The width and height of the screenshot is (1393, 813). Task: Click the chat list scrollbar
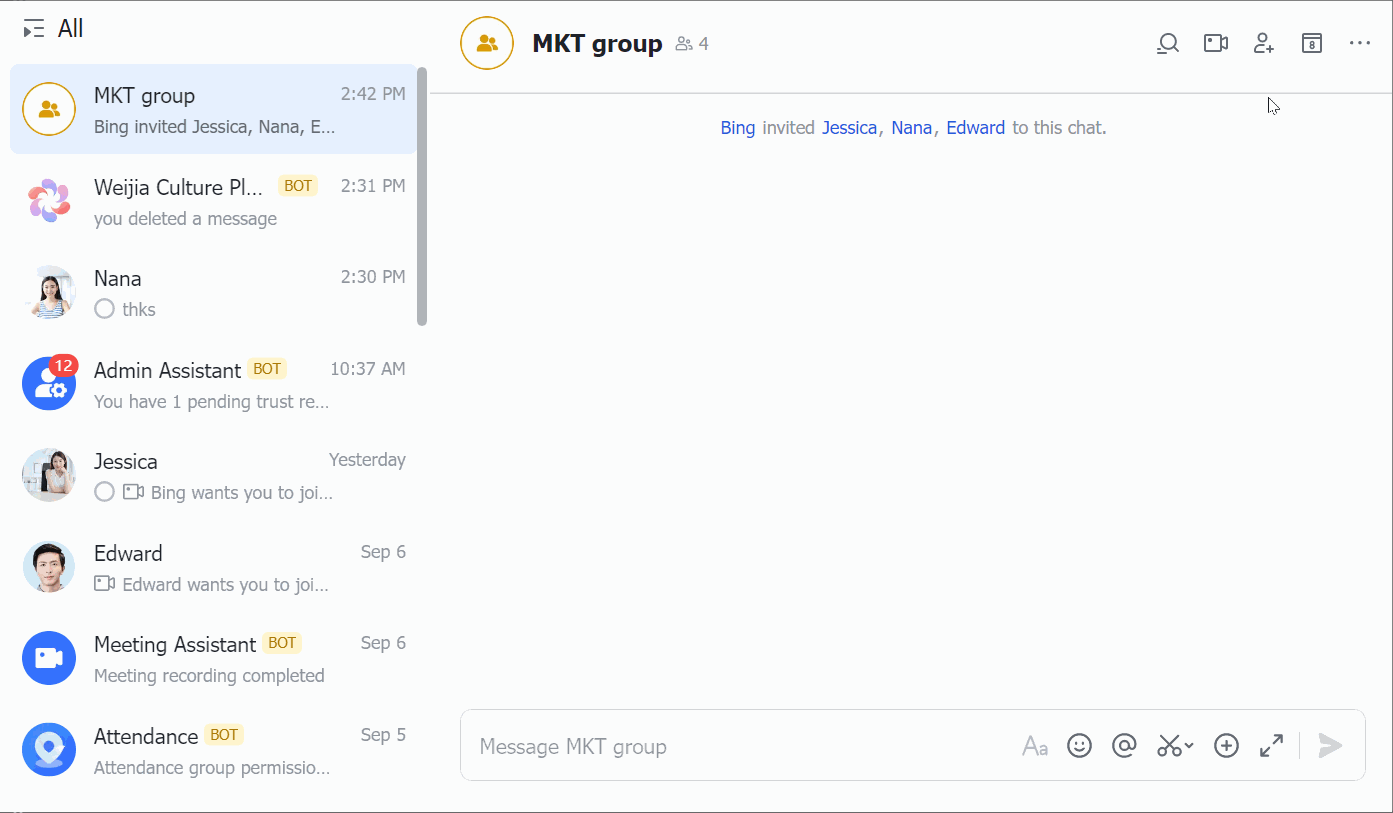click(x=422, y=196)
